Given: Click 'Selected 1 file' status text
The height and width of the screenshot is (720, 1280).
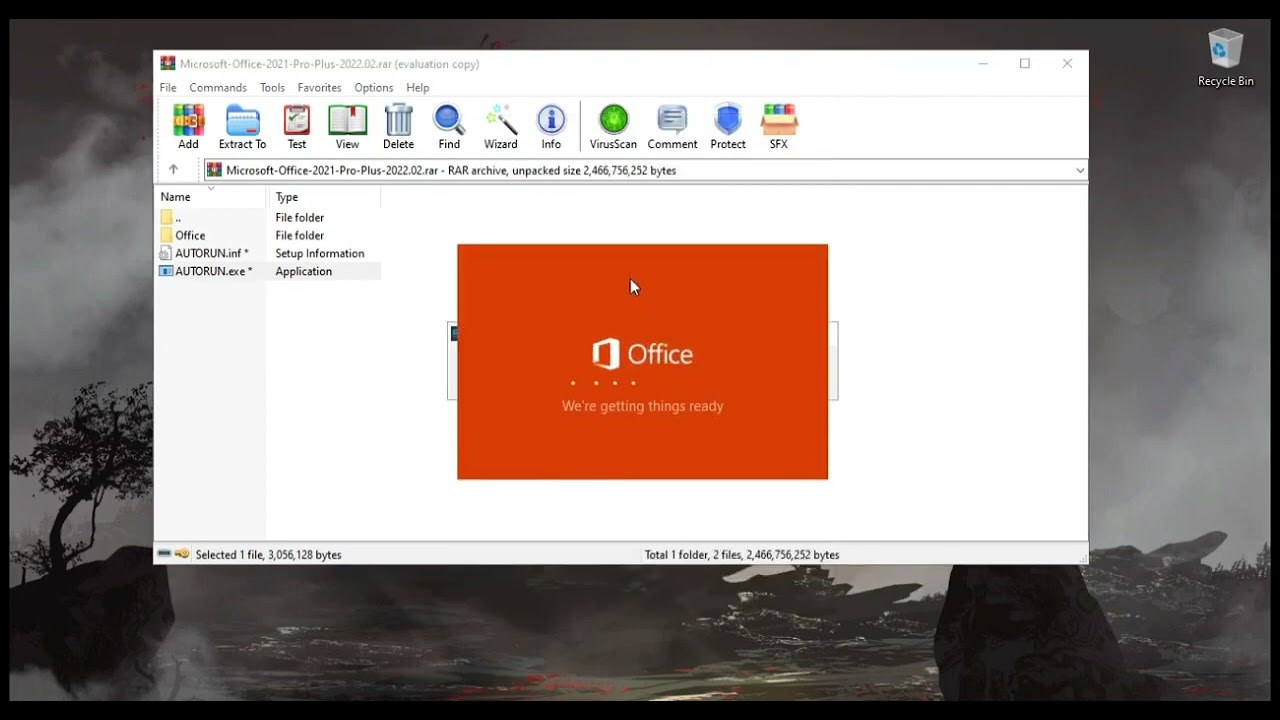Looking at the screenshot, I should point(269,555).
